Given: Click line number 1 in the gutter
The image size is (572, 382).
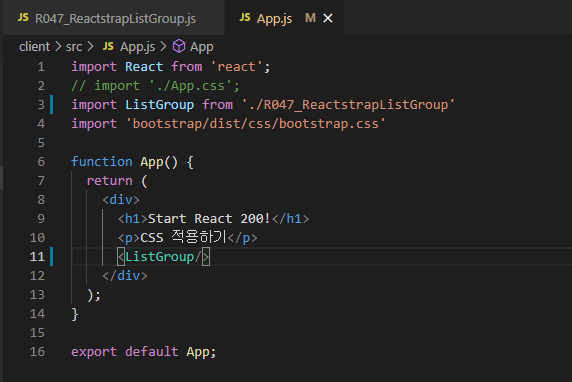Looking at the screenshot, I should pos(41,67).
